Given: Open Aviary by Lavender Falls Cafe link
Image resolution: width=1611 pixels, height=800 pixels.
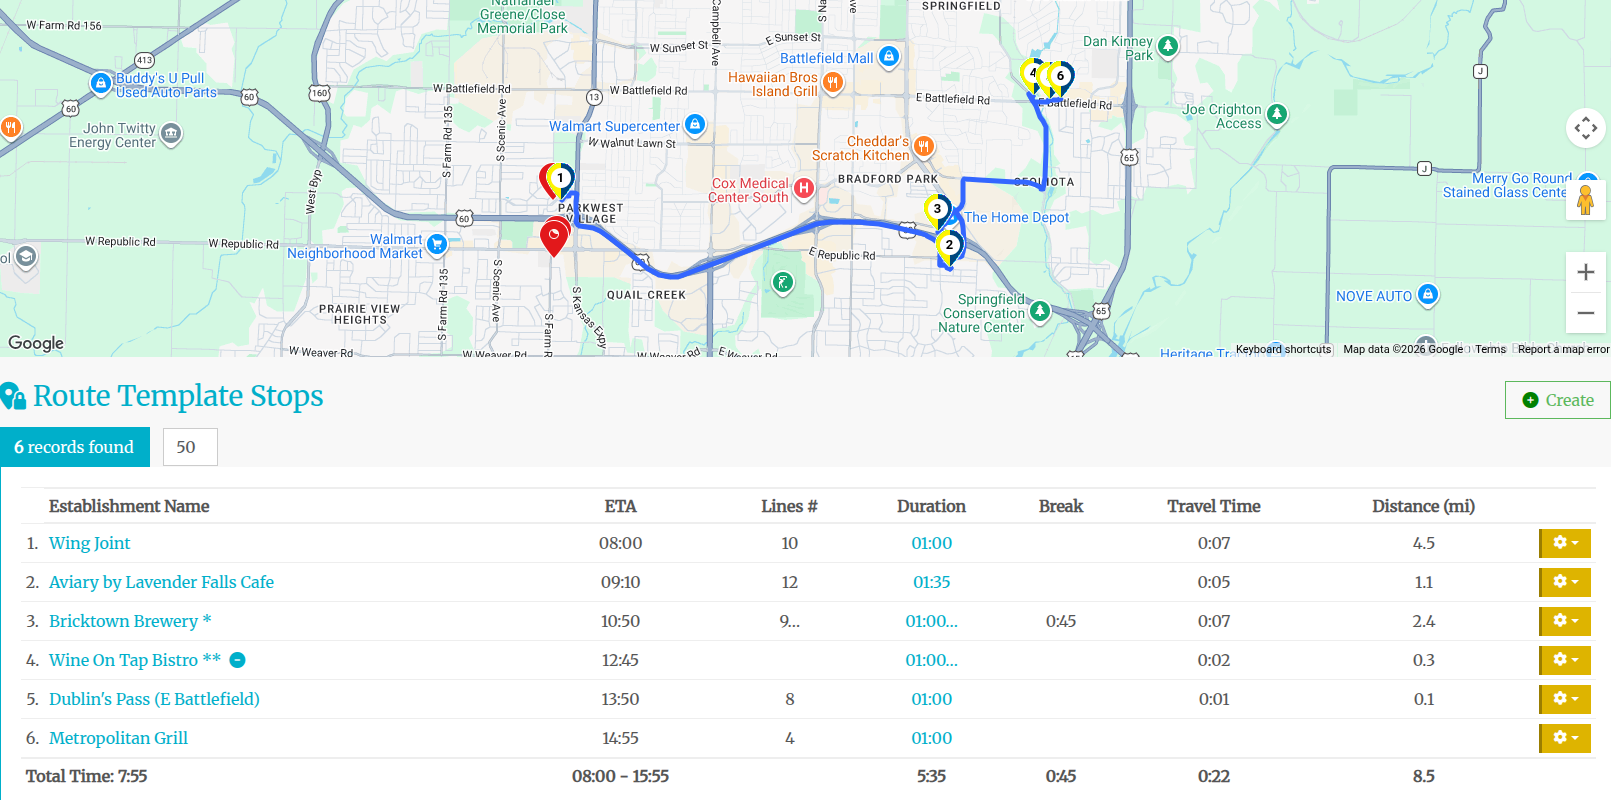Looking at the screenshot, I should point(161,582).
